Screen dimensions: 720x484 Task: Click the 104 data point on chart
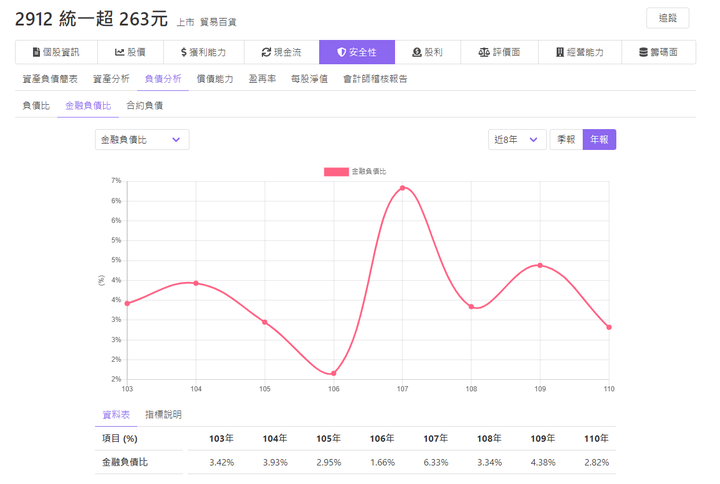196,283
